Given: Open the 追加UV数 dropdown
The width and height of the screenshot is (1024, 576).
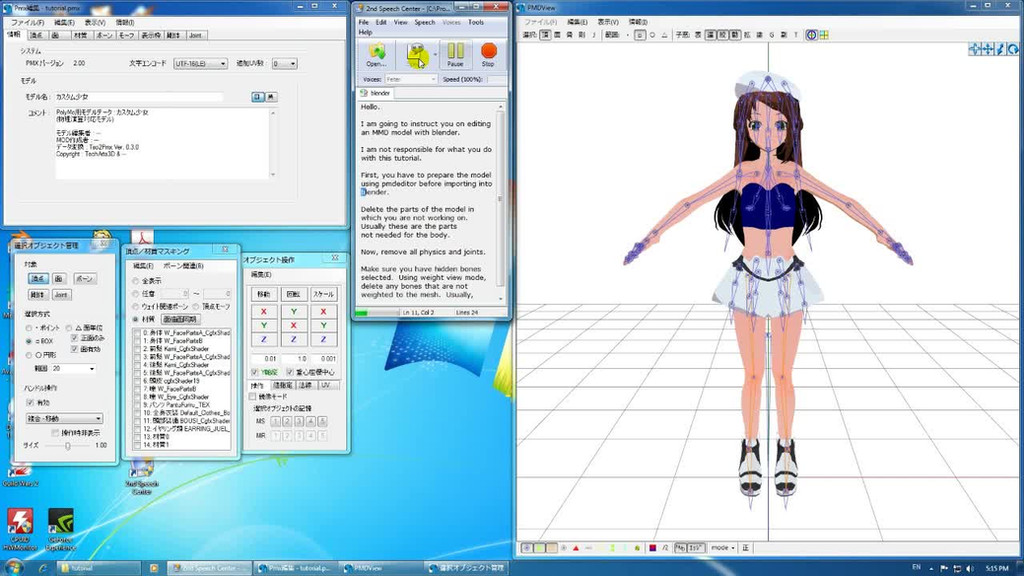Looking at the screenshot, I should click(x=285, y=63).
